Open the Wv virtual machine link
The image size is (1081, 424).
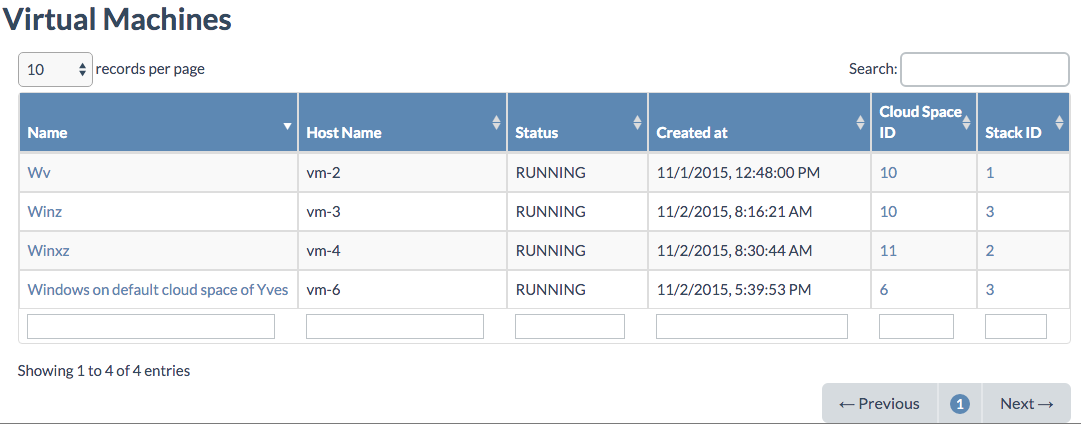coord(39,173)
